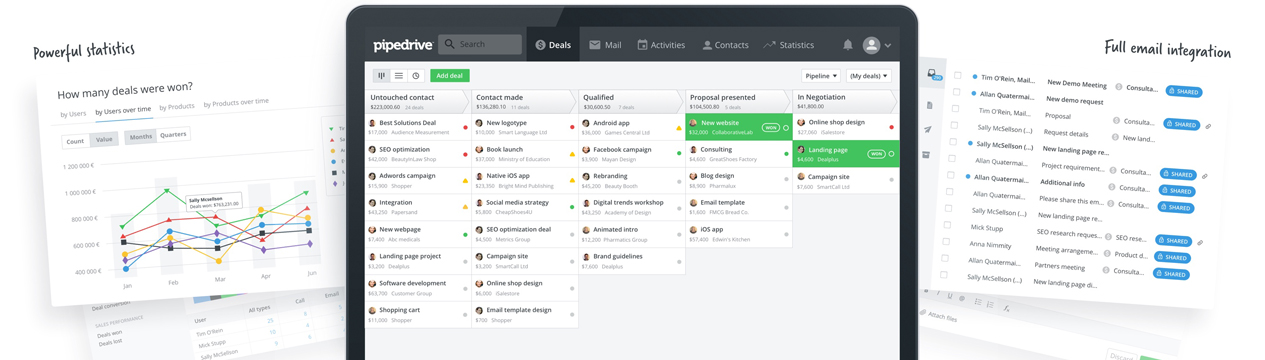Open the notifications bell
This screenshot has width=1265, height=360.
coord(848,45)
